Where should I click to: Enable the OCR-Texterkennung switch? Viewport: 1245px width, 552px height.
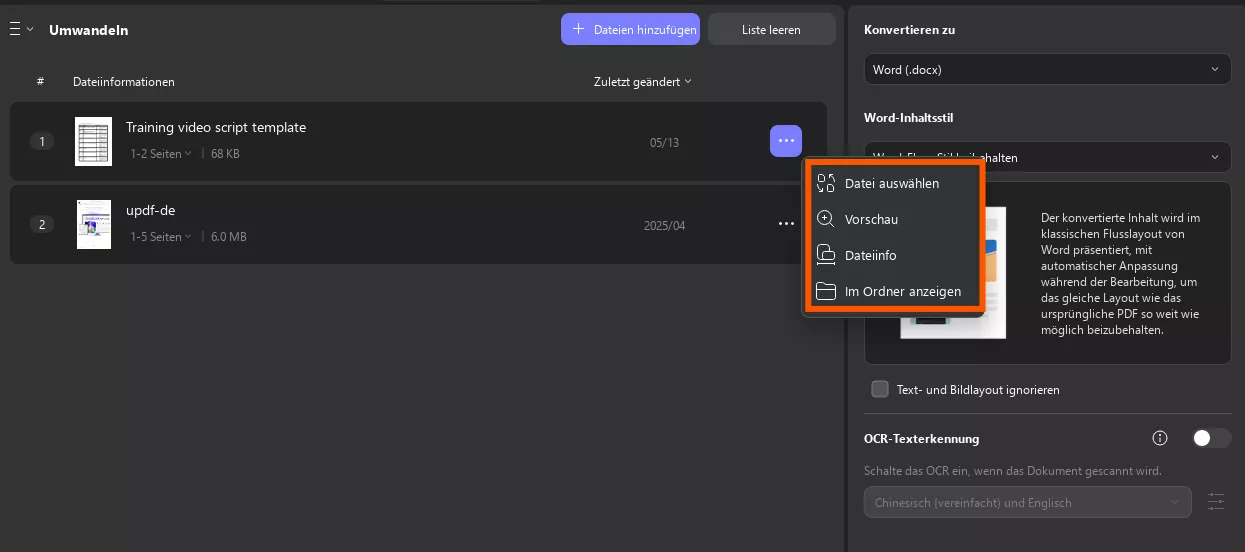1212,438
